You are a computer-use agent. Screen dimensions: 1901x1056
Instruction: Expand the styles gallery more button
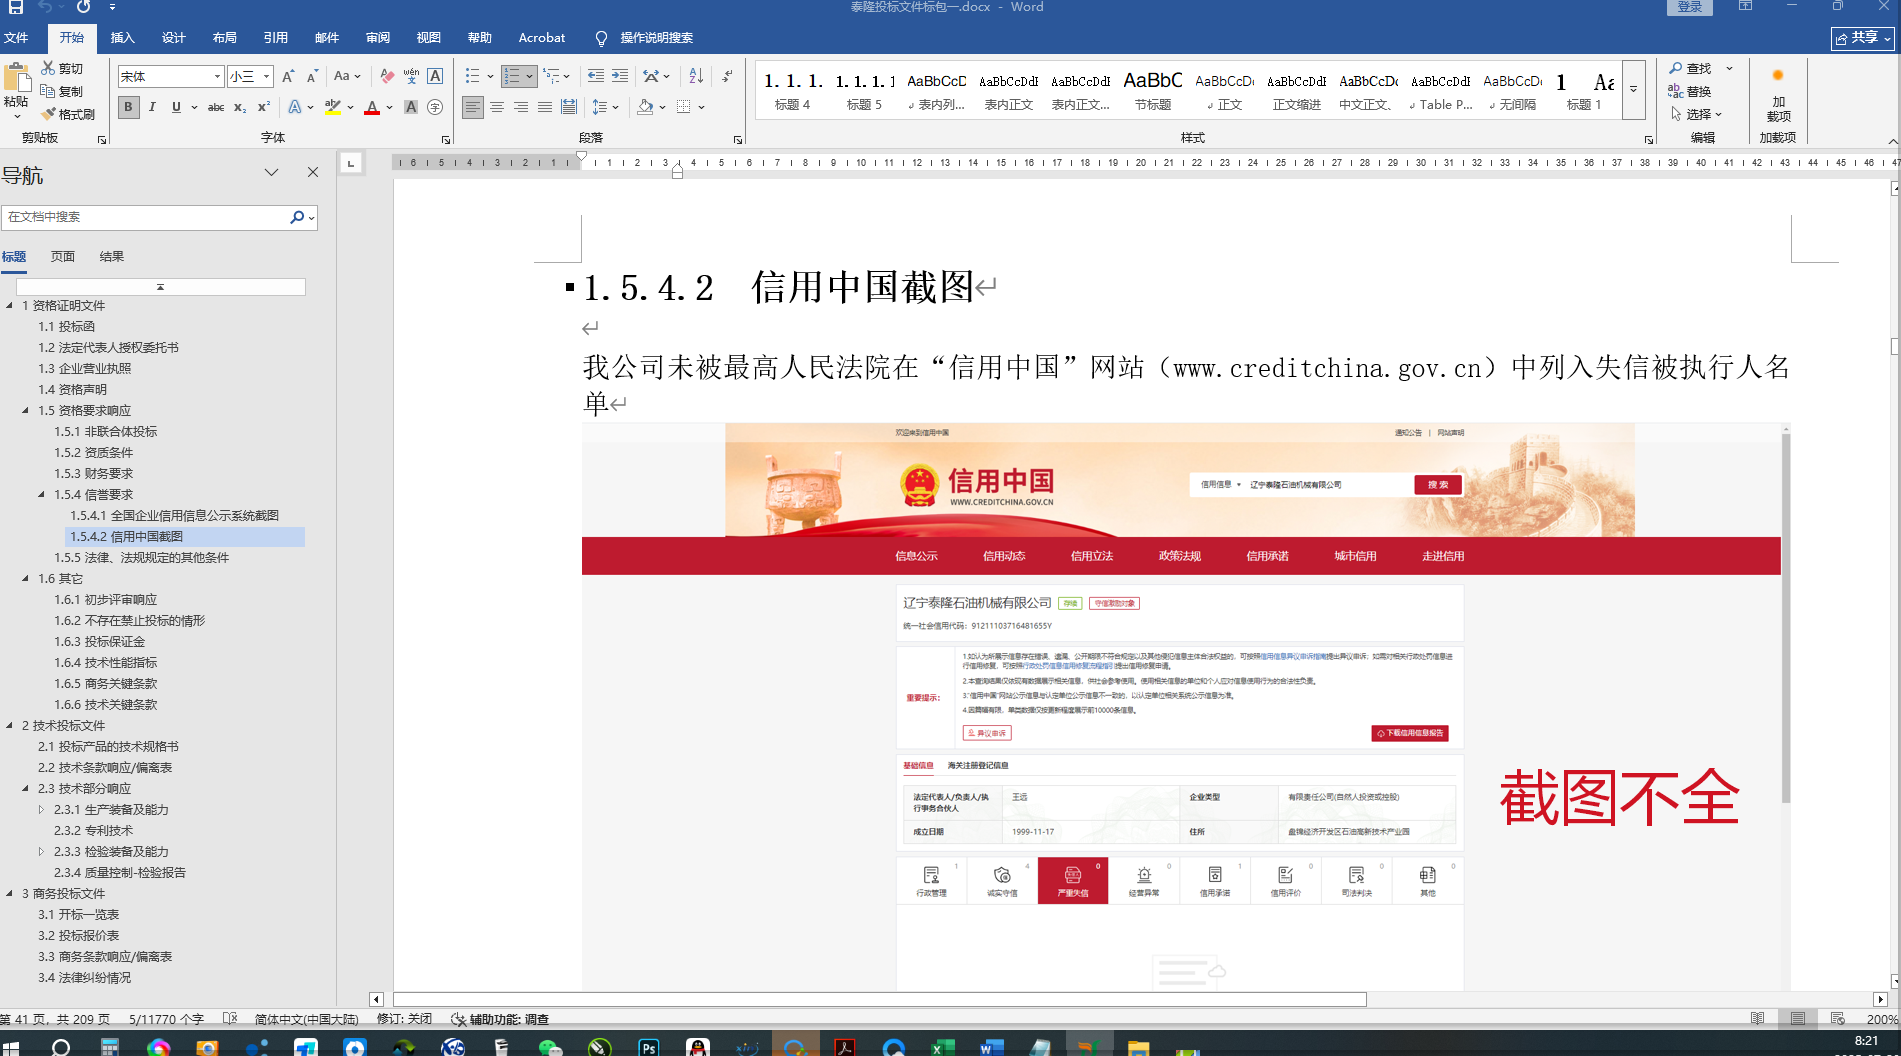point(1634,89)
